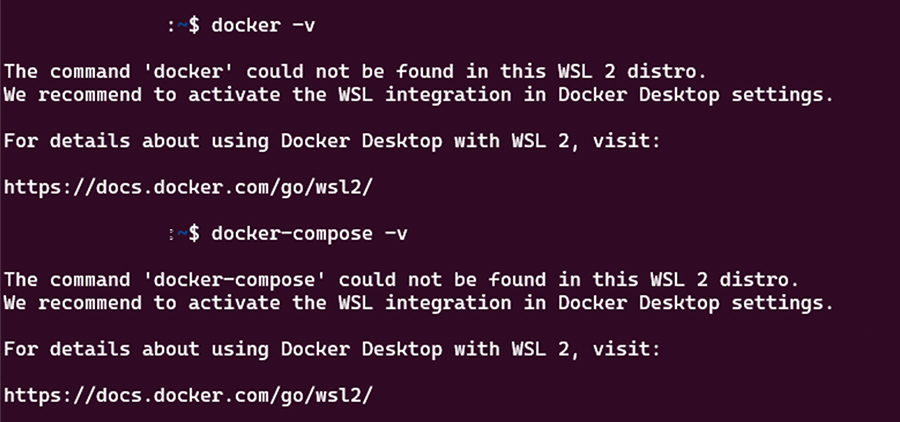Click "For details" text following the 'docker-compose' error
The image size is (900, 422).
(66, 348)
